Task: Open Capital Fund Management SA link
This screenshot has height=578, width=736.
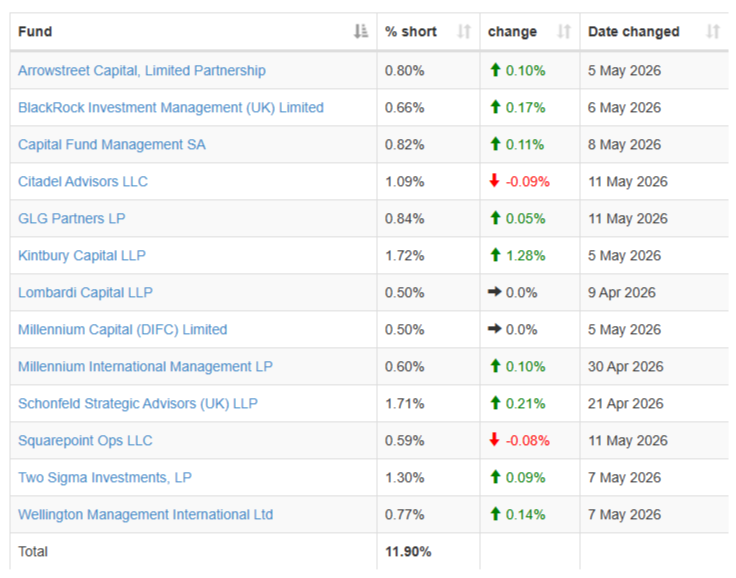Action: (112, 145)
